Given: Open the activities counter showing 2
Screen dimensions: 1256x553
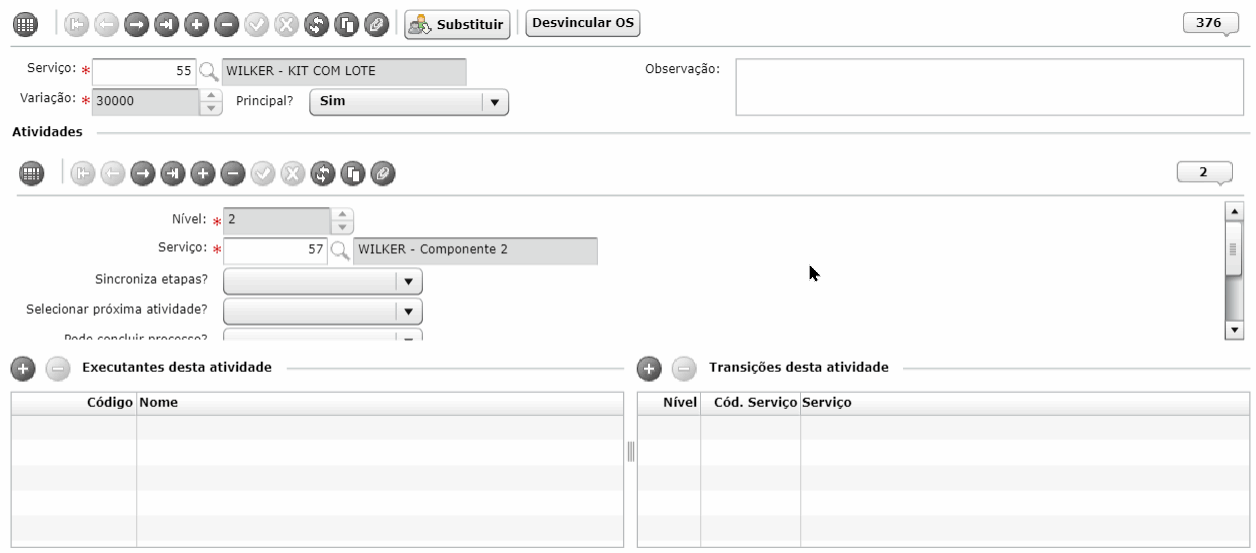Looking at the screenshot, I should tap(1205, 174).
